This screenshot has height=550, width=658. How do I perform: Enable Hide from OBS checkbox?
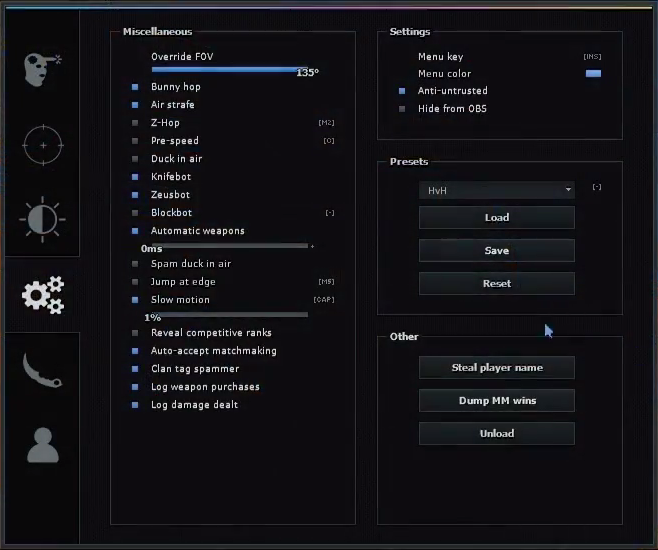402,109
